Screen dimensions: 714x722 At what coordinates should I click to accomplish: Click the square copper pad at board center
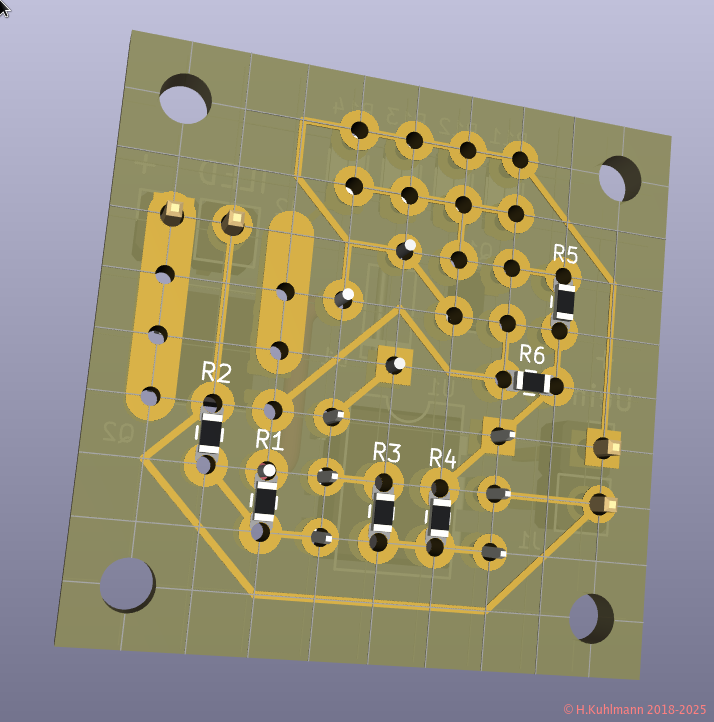tap(394, 365)
